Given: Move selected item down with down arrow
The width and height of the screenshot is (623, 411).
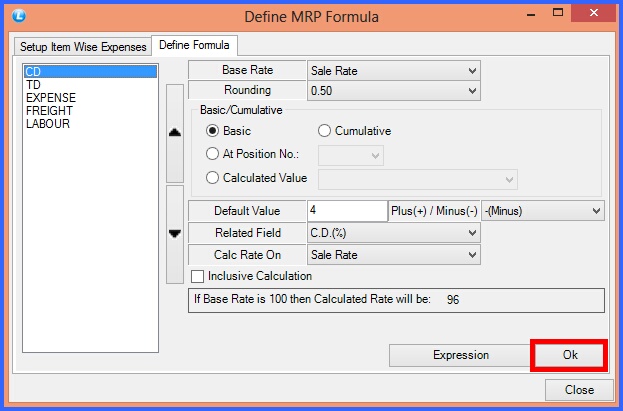Looking at the screenshot, I should point(175,234).
